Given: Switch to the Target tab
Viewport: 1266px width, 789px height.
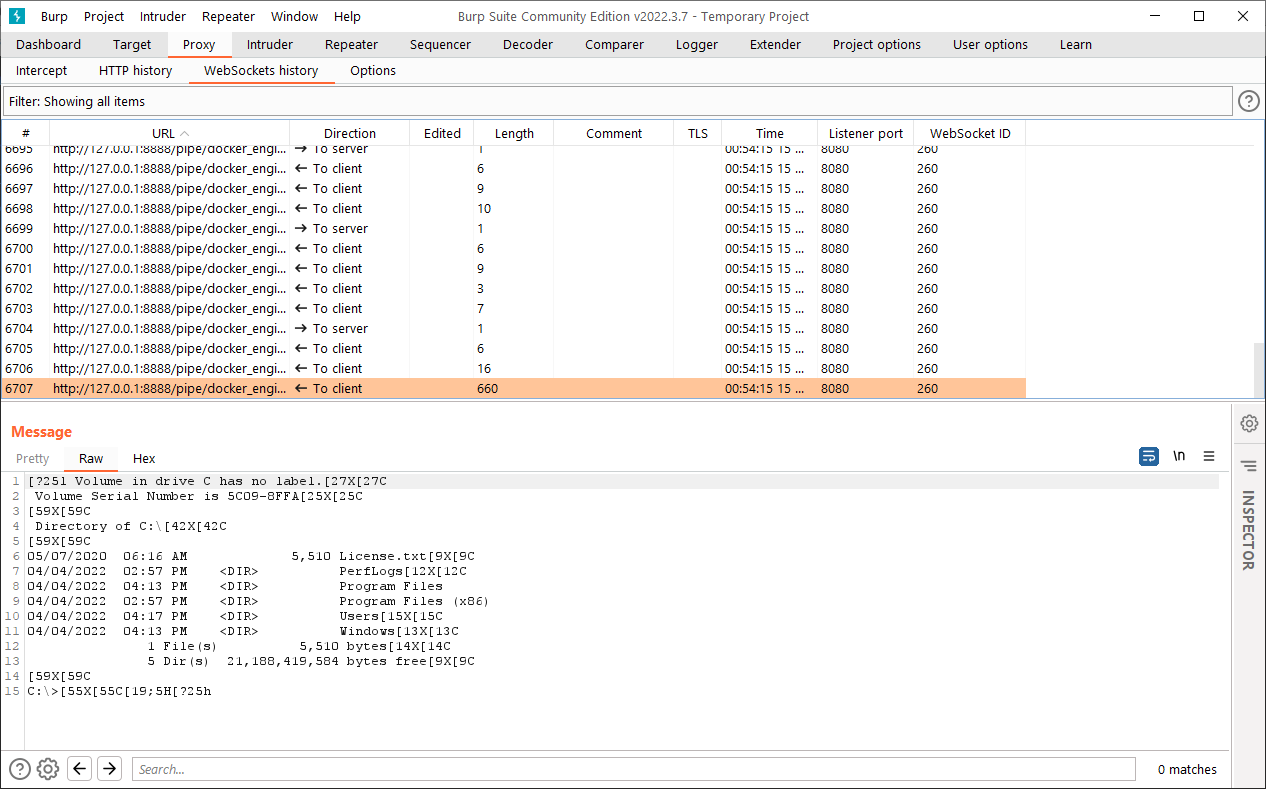Looking at the screenshot, I should [132, 44].
